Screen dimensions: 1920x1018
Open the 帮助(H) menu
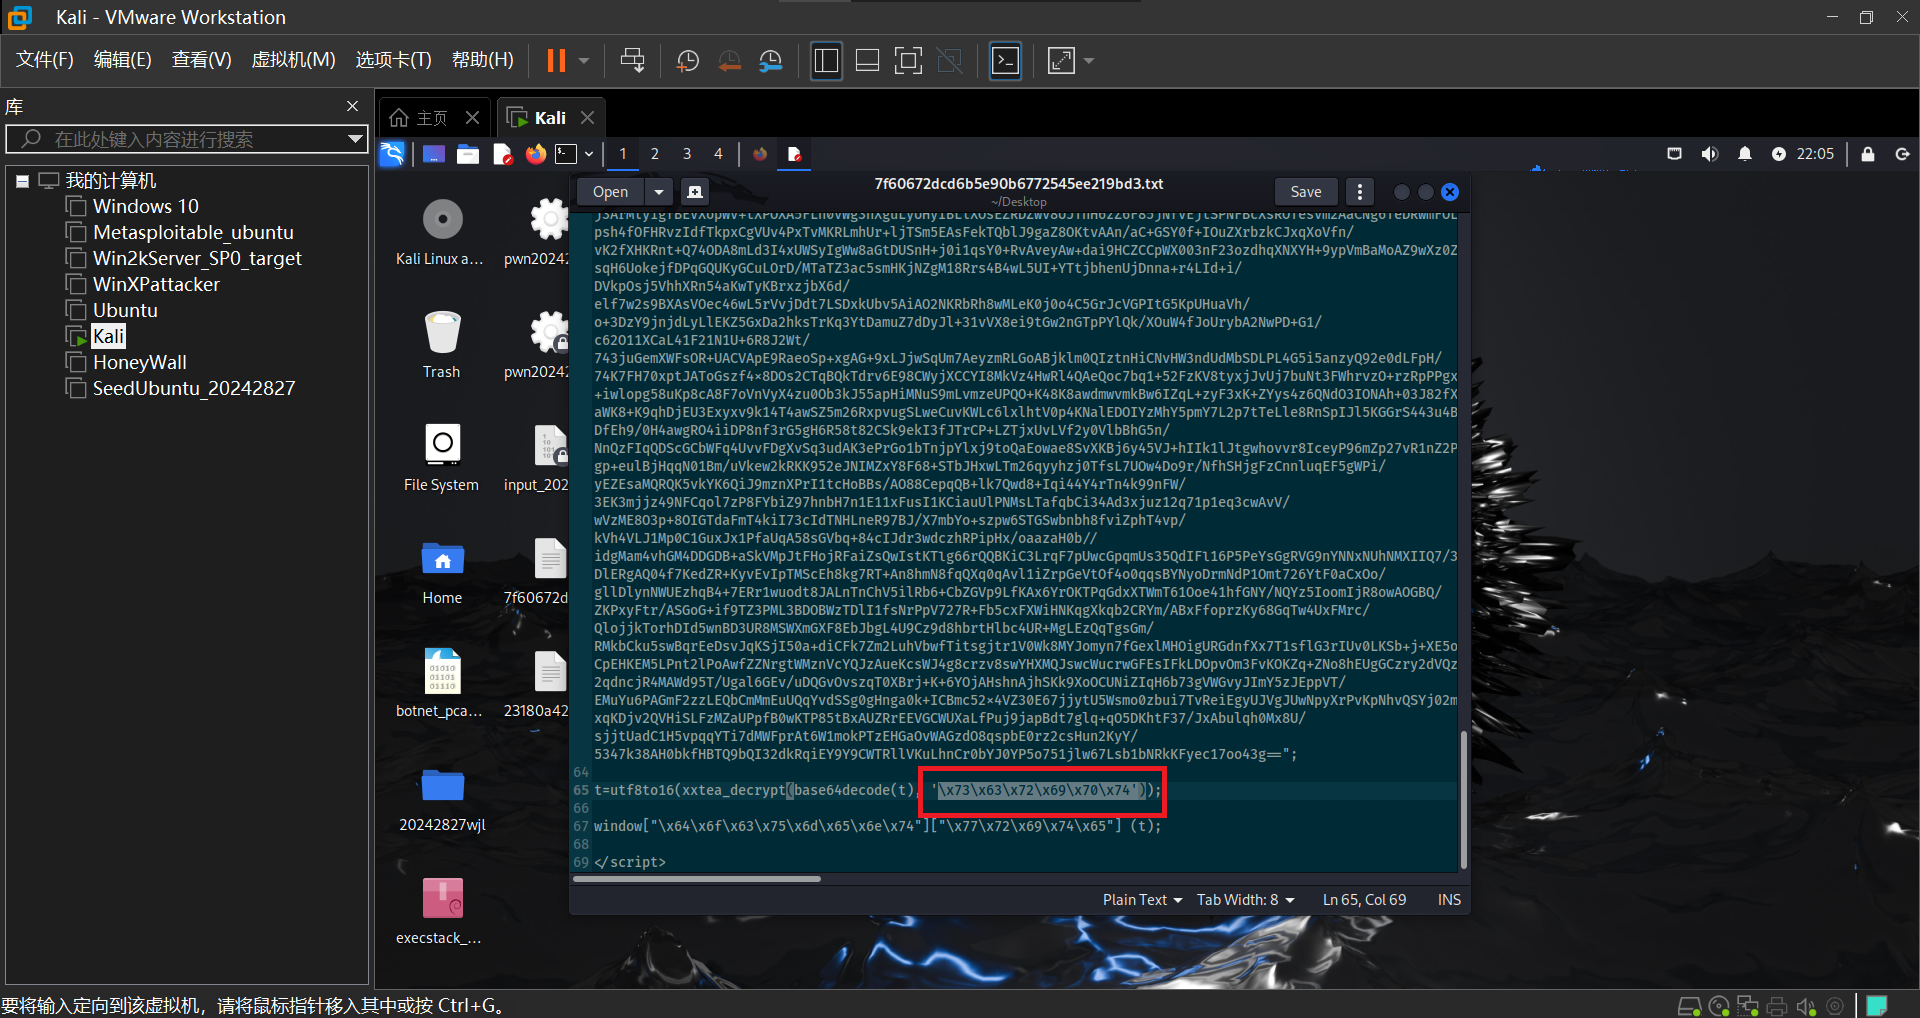482,60
